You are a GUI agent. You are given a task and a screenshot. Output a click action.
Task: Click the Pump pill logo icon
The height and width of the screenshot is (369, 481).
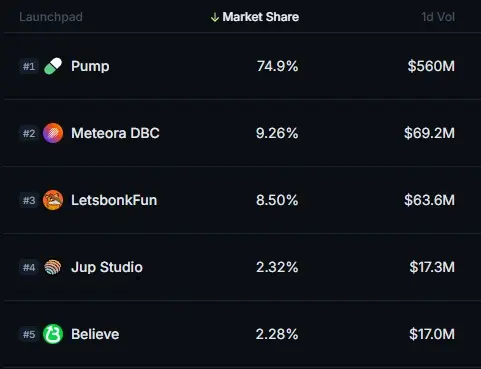(x=53, y=66)
